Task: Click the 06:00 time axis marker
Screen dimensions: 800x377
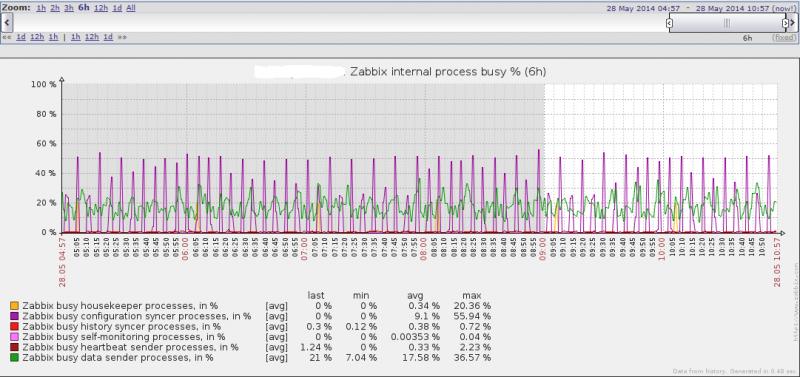Action: coord(185,248)
